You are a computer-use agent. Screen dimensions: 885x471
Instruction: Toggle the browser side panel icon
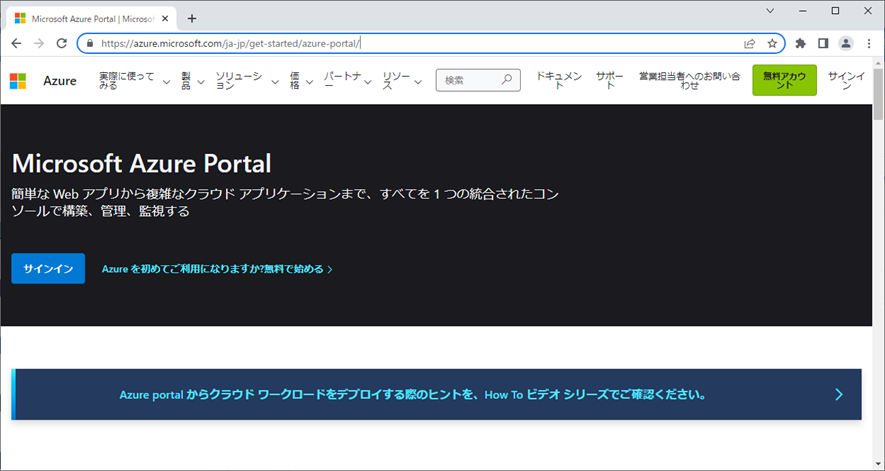click(x=823, y=44)
